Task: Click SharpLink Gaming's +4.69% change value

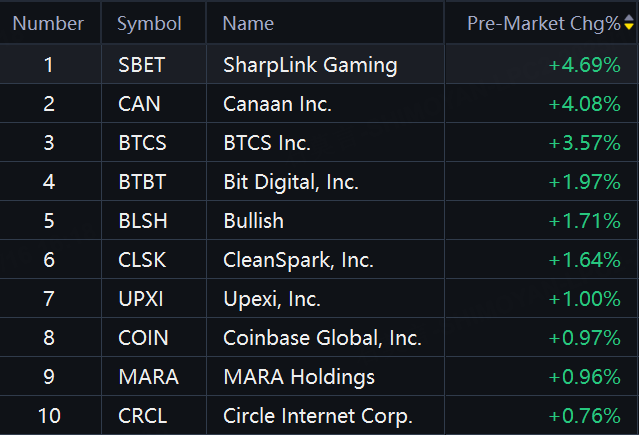Action: pyautogui.click(x=585, y=65)
